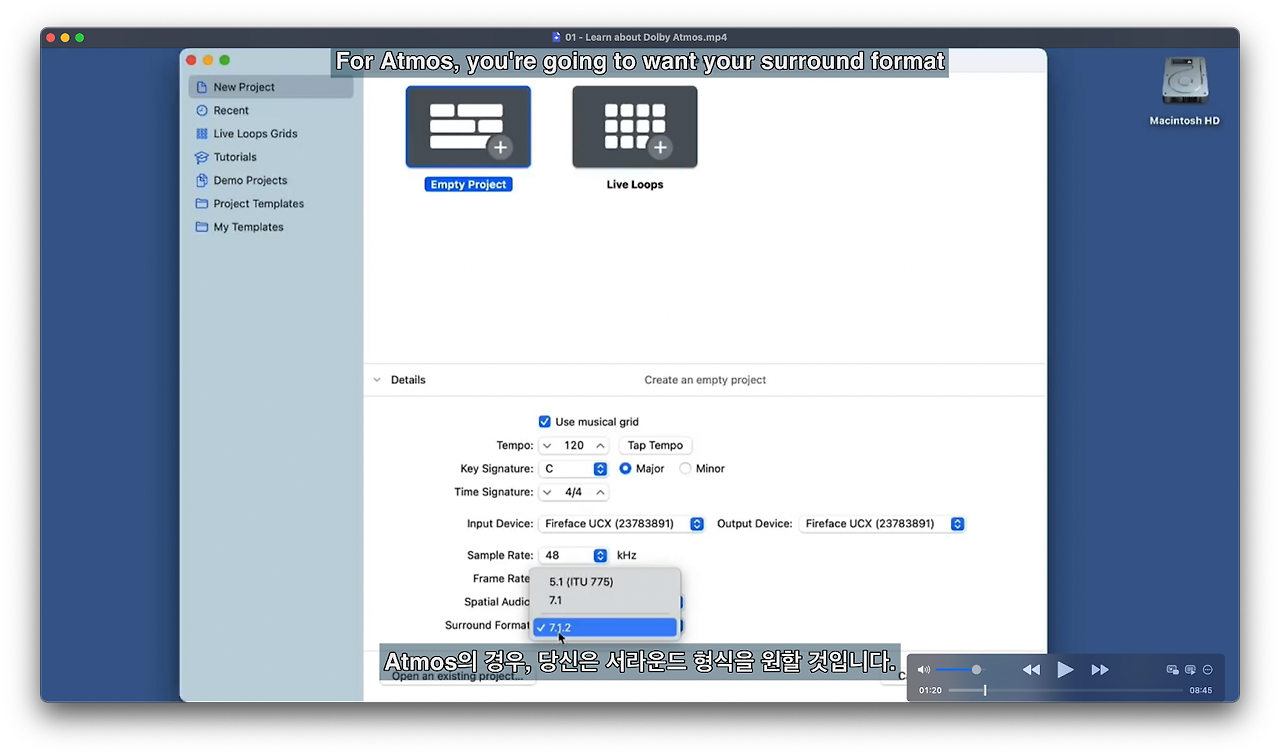The width and height of the screenshot is (1280, 756).
Task: Open Demo Projects in the sidebar
Action: (x=271, y=181)
